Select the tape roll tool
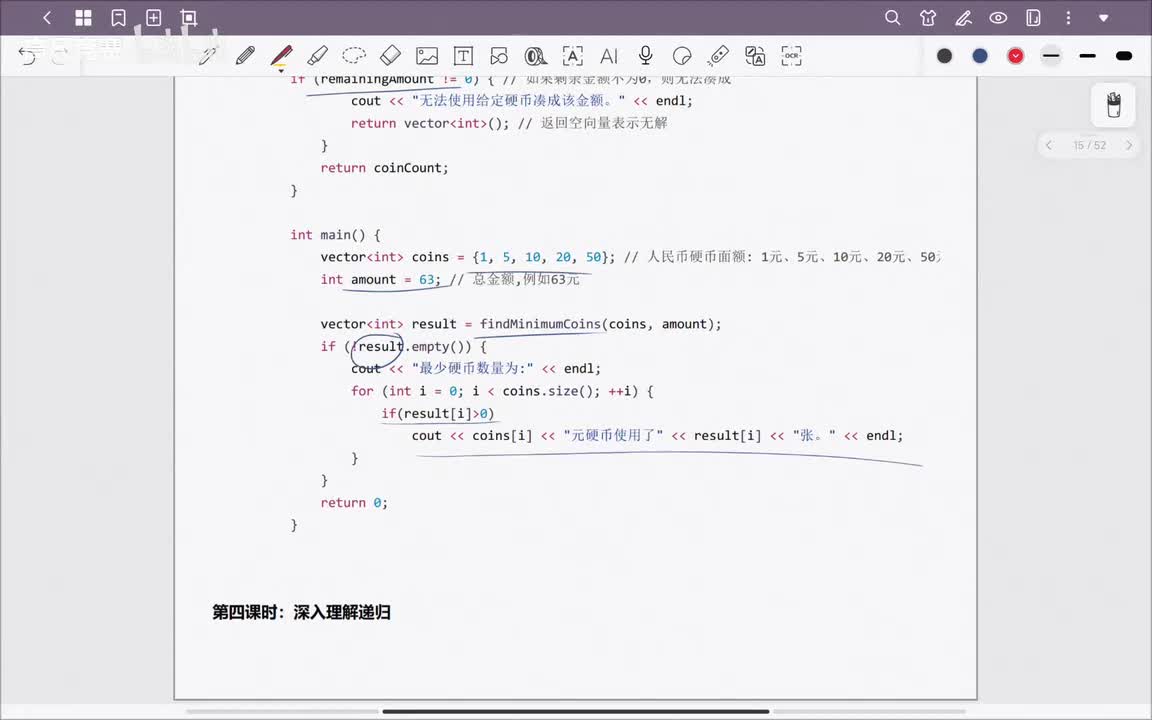 pos(536,56)
